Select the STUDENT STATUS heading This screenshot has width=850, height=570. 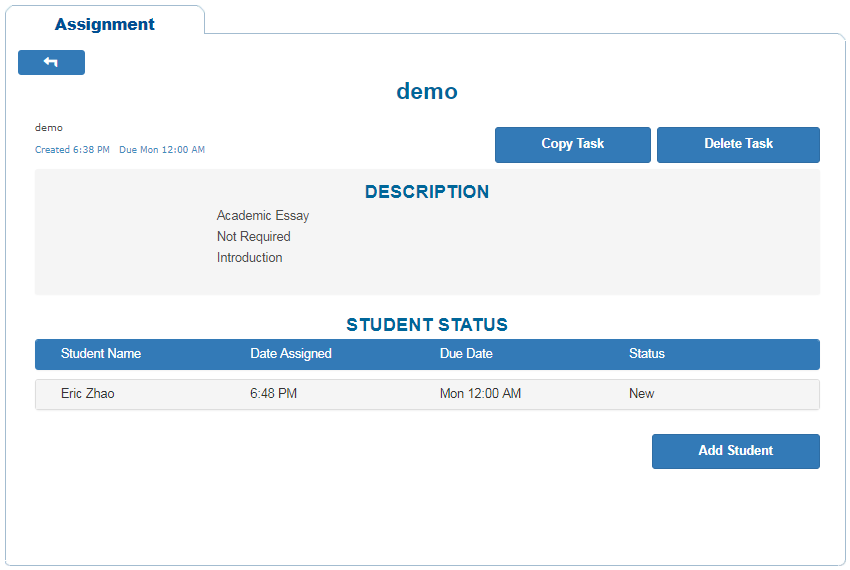[x=427, y=325]
